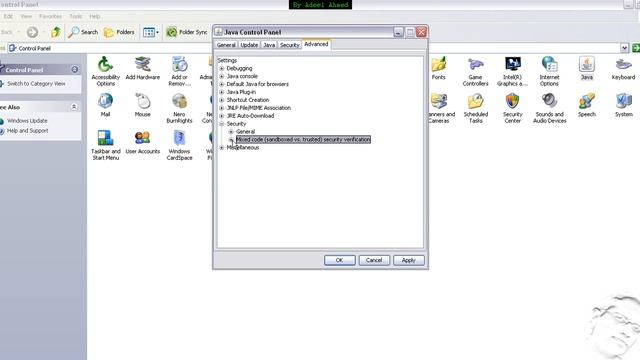The width and height of the screenshot is (640, 360).
Task: Open the View menu in Explorer
Action: [26, 16]
